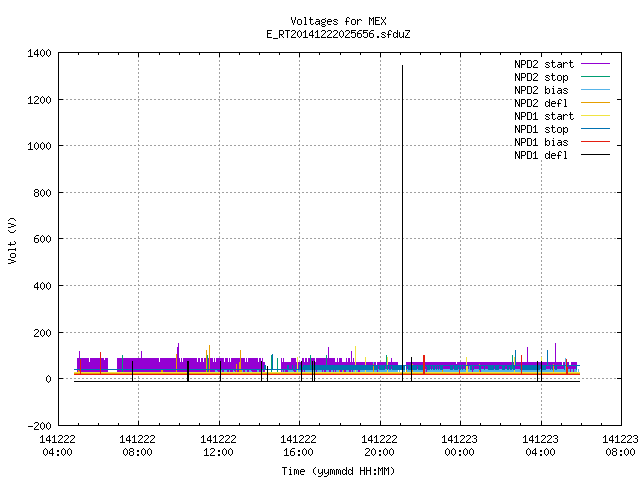Click the '141222 08:00' time tick label
640x480 pixels.
138,446
